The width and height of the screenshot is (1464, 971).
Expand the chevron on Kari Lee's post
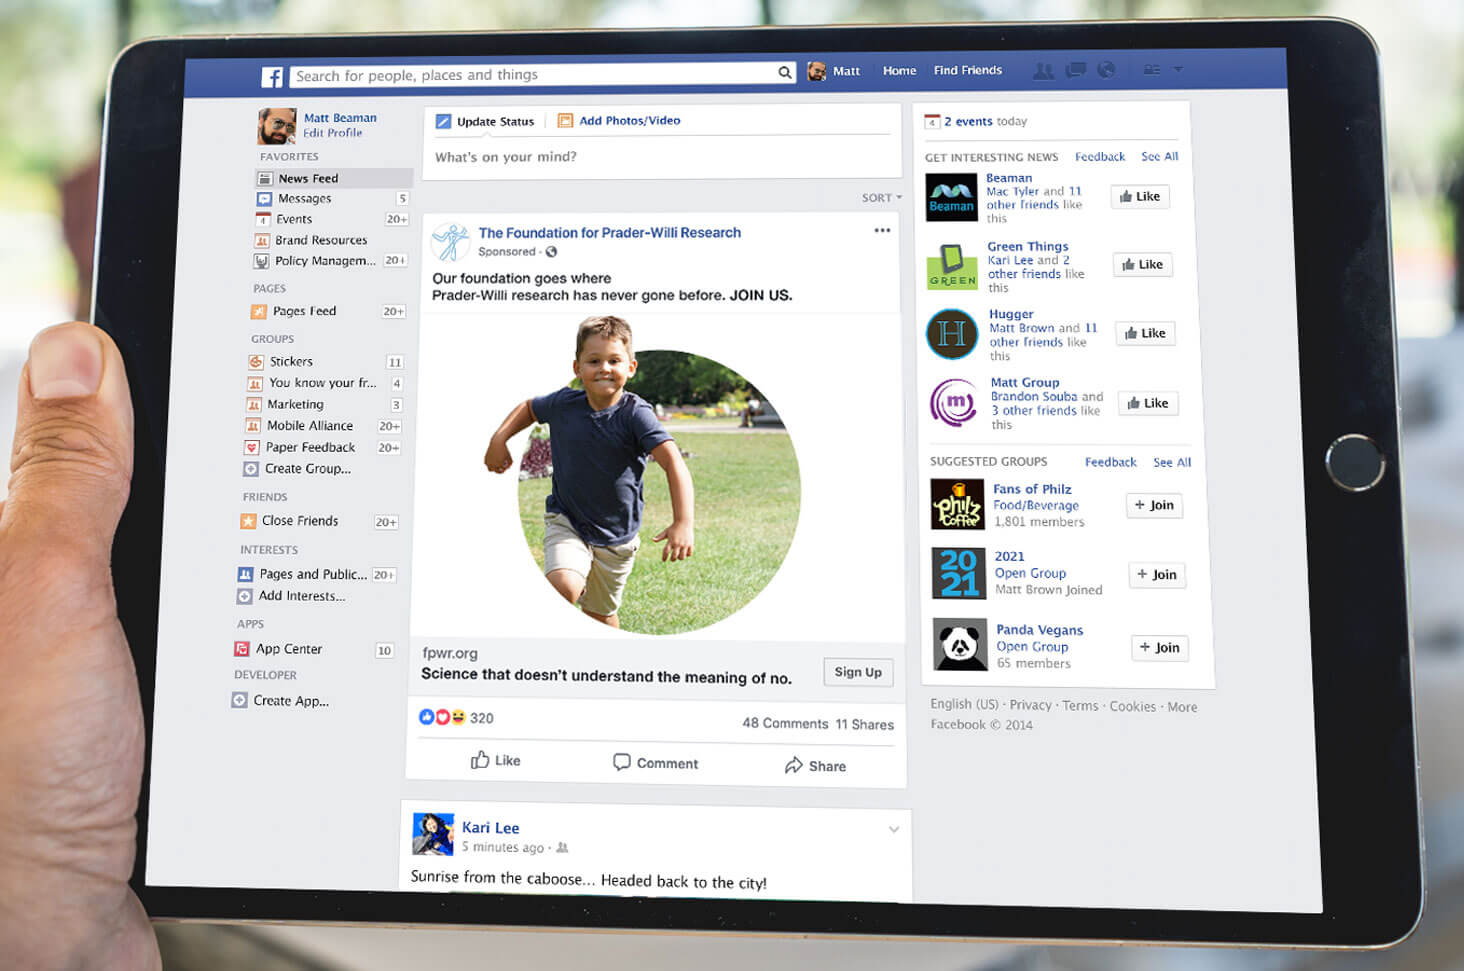(894, 829)
